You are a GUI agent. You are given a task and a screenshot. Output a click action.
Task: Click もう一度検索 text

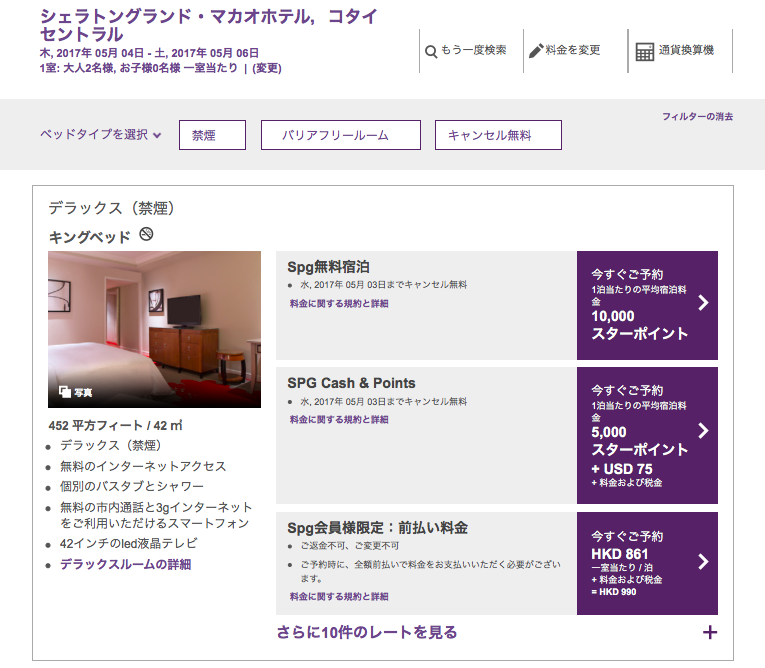click(x=473, y=50)
